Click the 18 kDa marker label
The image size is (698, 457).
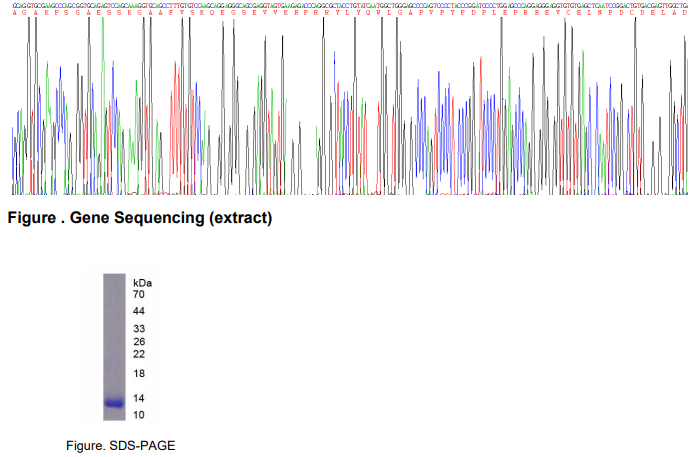click(139, 374)
